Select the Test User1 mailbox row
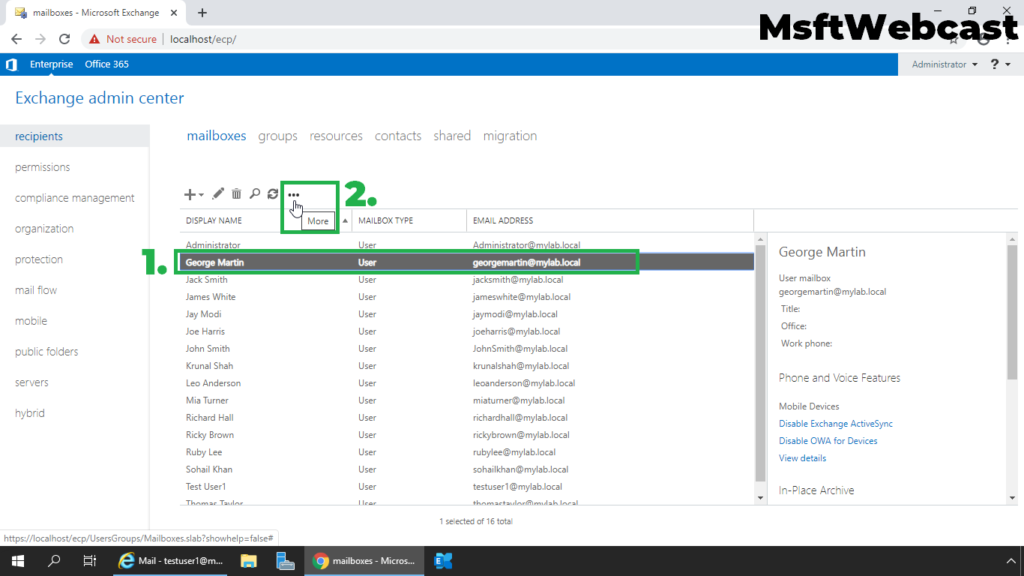The width and height of the screenshot is (1024, 576). [466, 487]
